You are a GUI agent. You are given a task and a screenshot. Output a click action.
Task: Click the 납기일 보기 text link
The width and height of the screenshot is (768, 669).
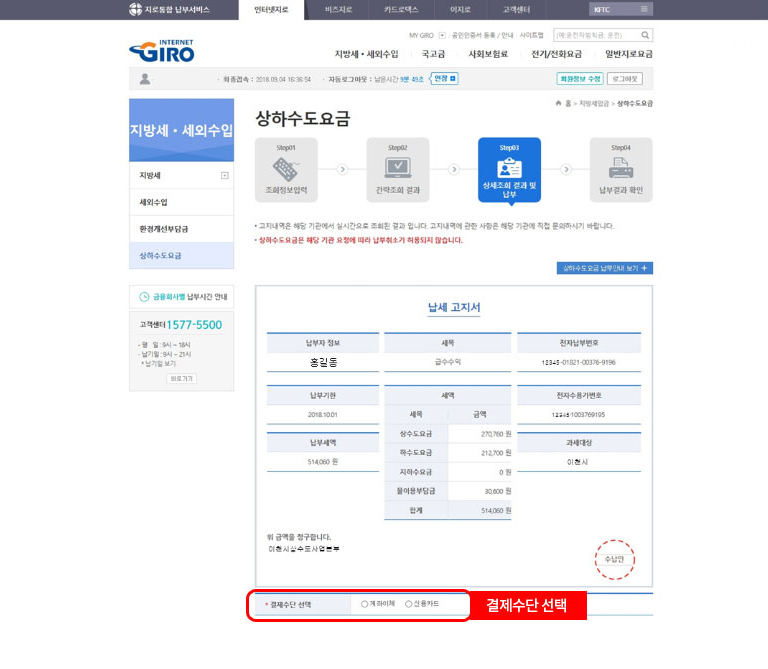[160, 363]
